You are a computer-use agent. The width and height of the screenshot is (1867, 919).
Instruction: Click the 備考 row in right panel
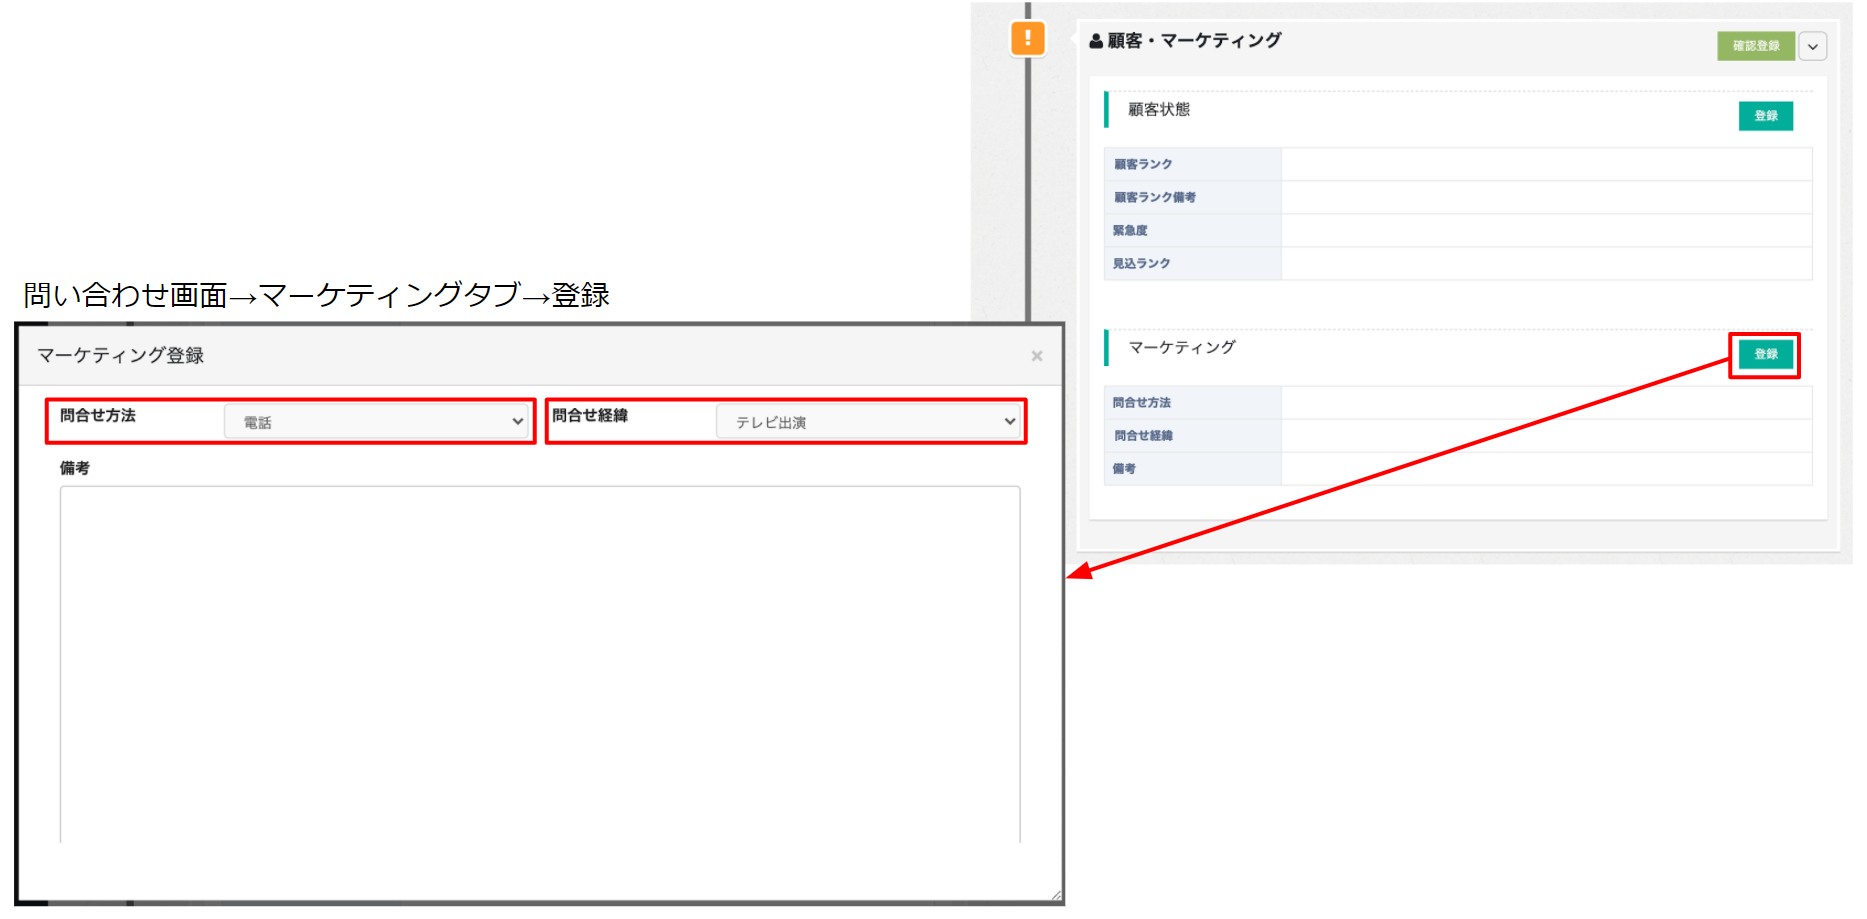[1124, 469]
